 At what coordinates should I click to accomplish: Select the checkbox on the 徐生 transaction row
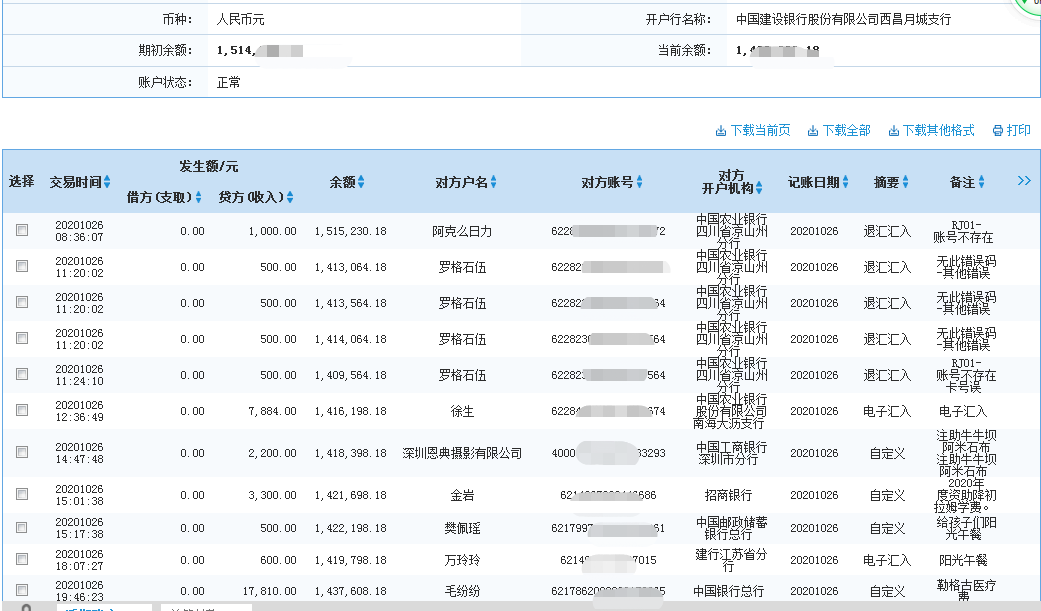[22, 410]
